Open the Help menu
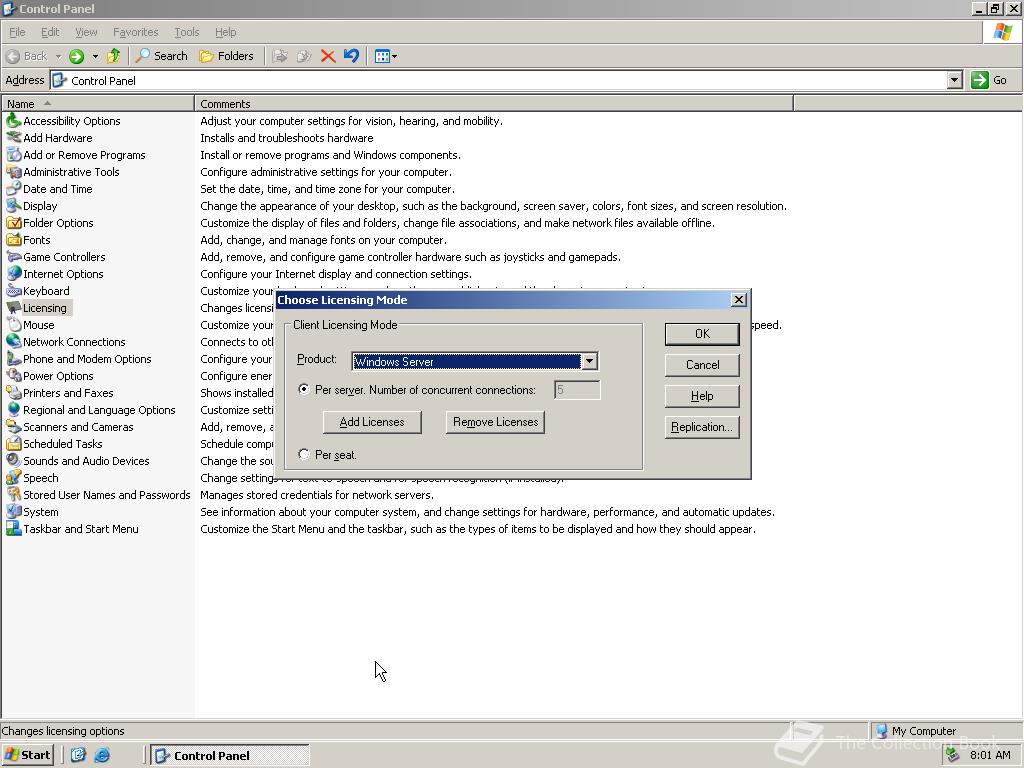The height and width of the screenshot is (768, 1024). (225, 32)
